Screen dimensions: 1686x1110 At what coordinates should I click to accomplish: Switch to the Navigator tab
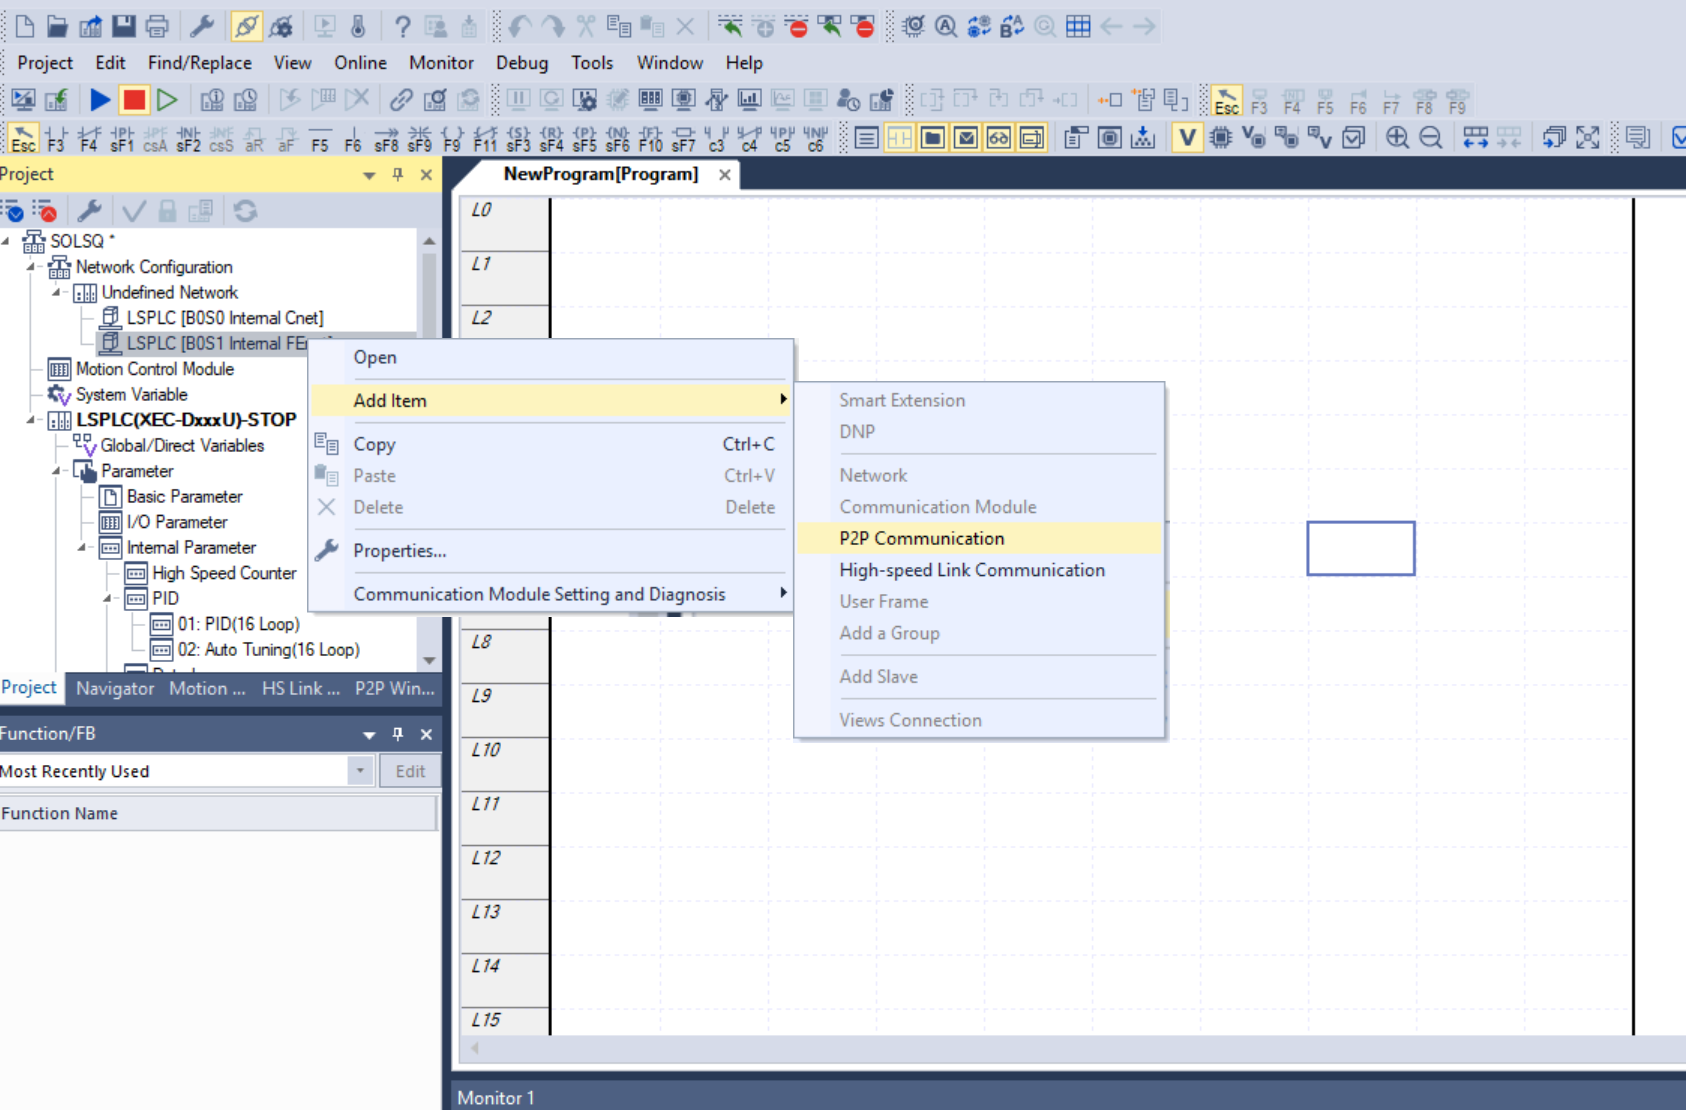click(115, 688)
